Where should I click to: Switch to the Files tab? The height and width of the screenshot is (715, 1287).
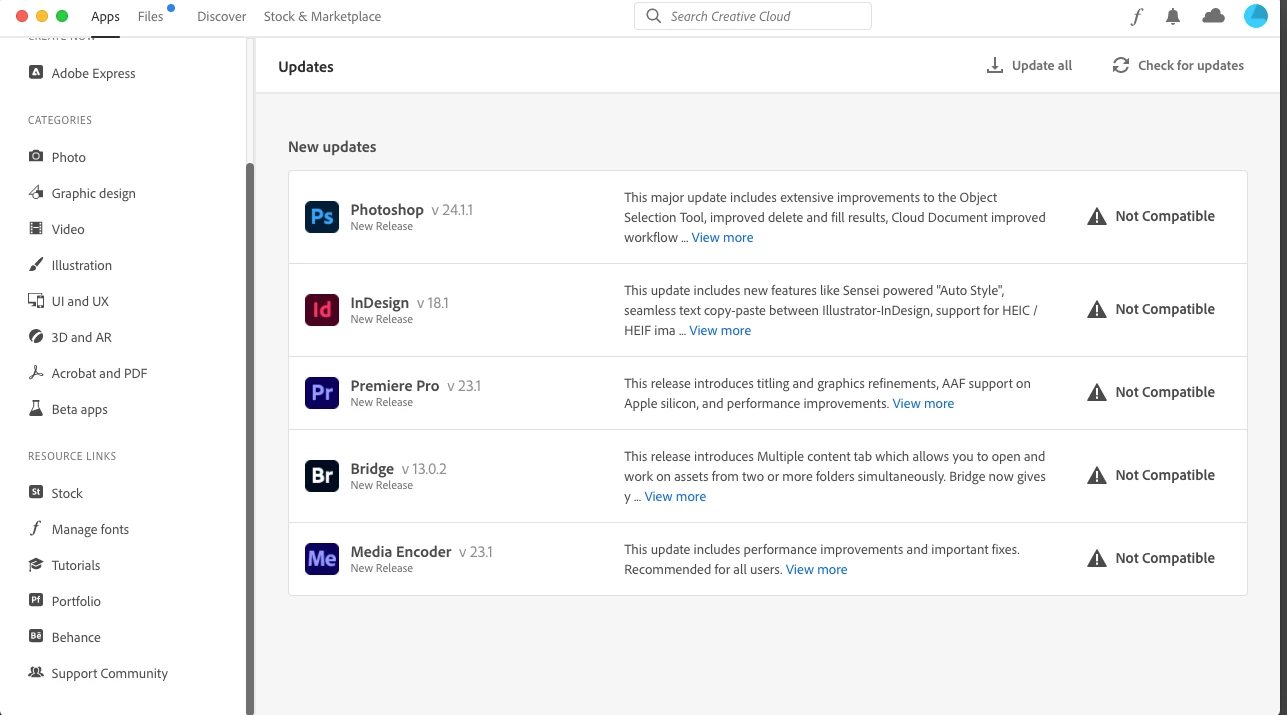tap(151, 17)
